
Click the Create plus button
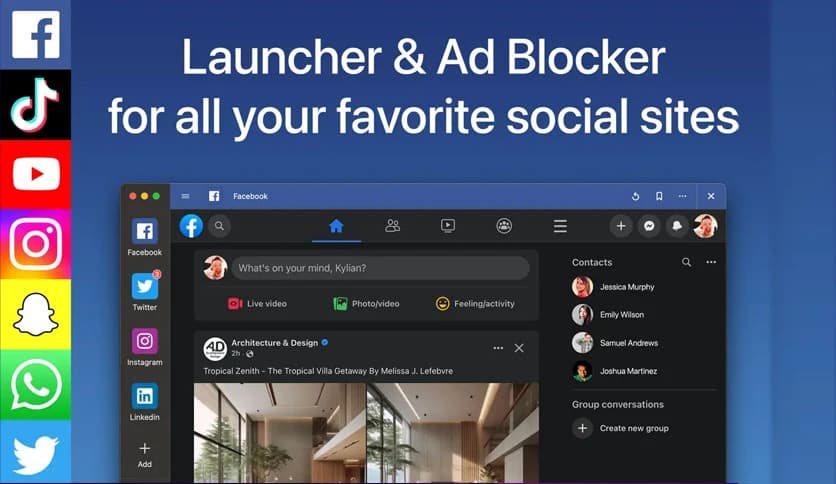[x=621, y=226]
